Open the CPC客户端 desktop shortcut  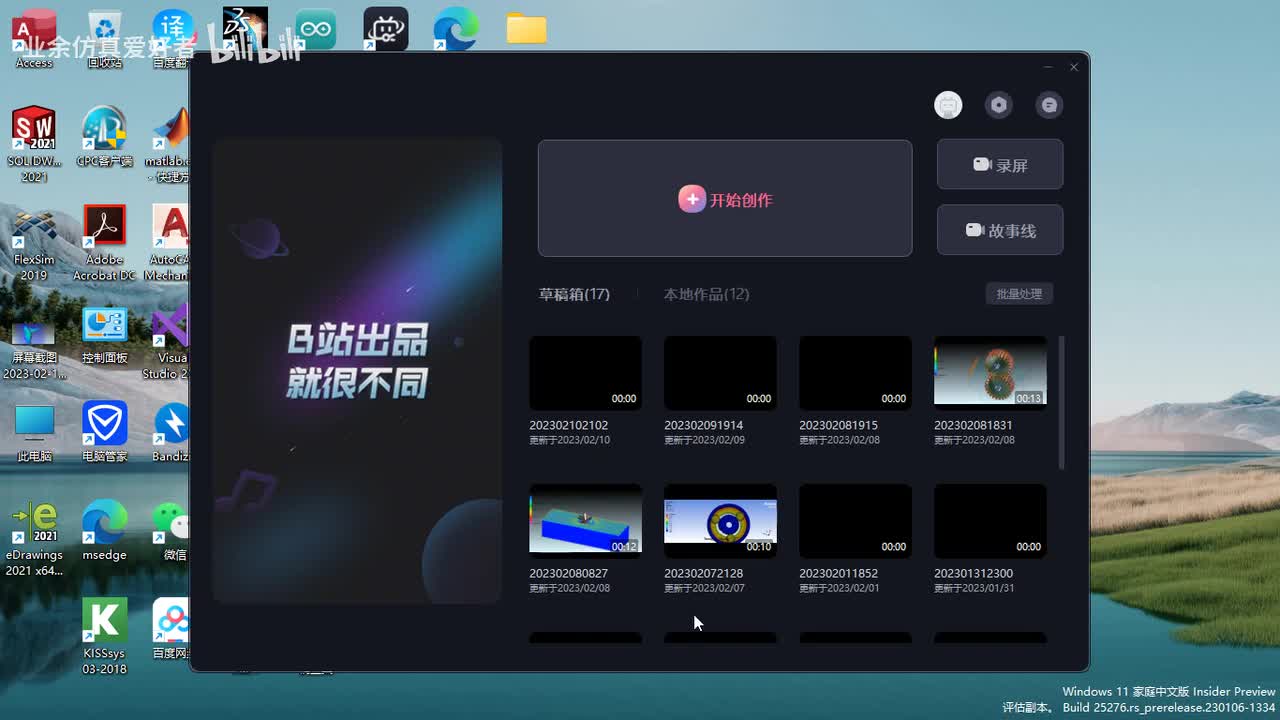pyautogui.click(x=104, y=137)
